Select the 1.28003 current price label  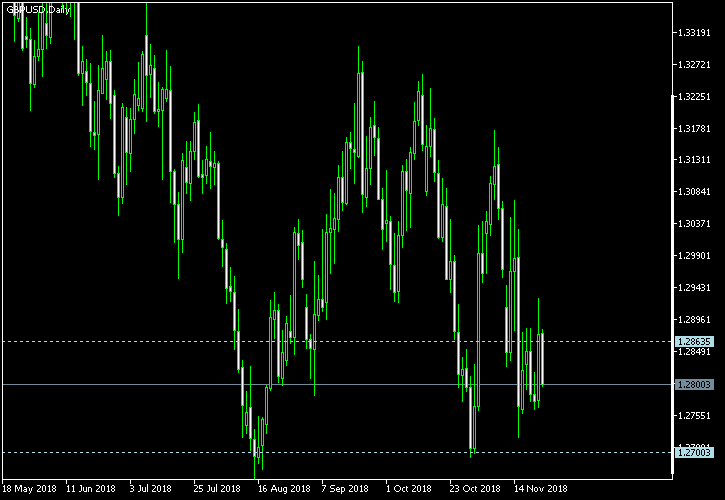[694, 385]
